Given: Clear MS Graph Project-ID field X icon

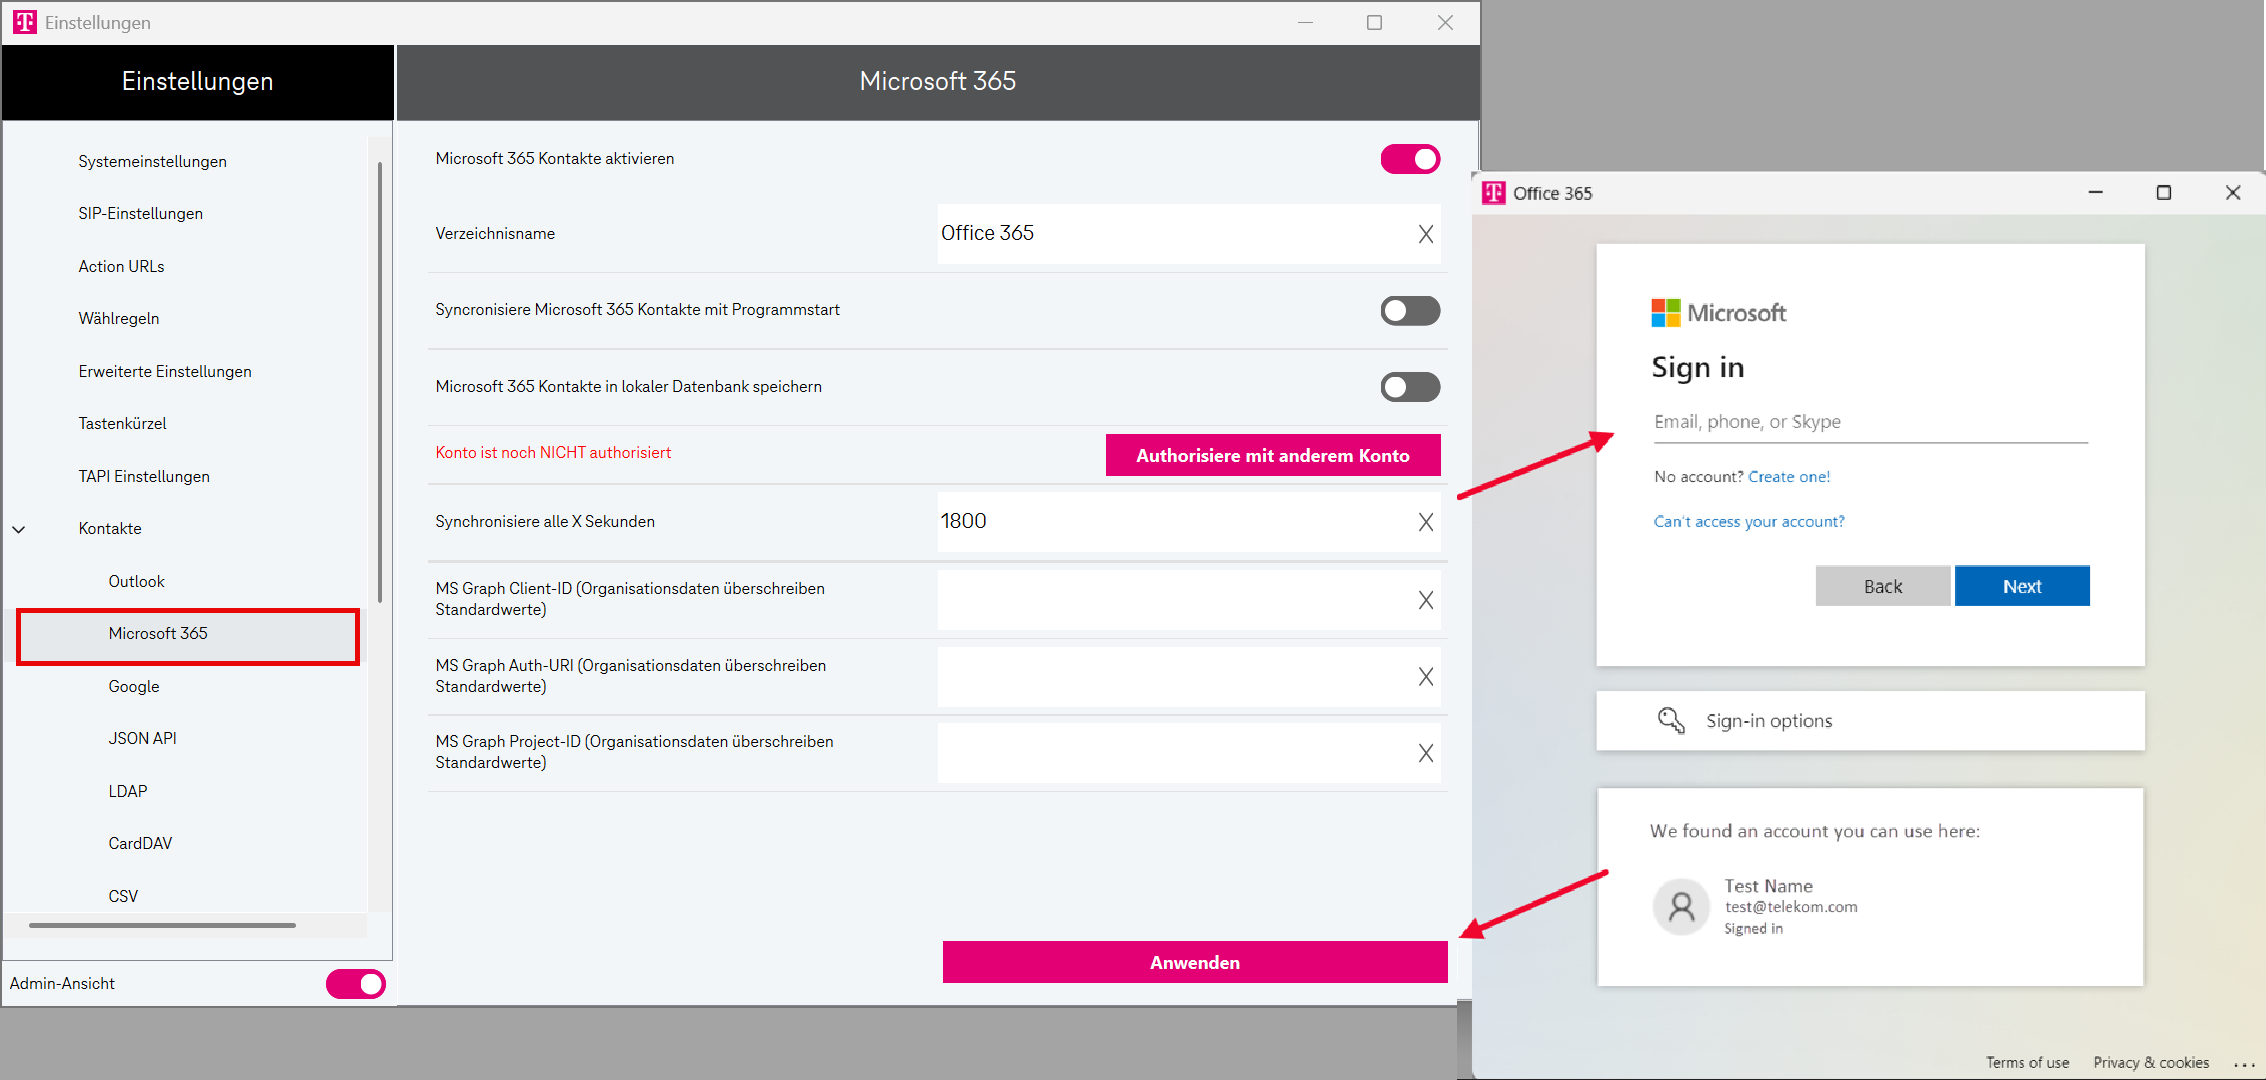Looking at the screenshot, I should (x=1425, y=753).
